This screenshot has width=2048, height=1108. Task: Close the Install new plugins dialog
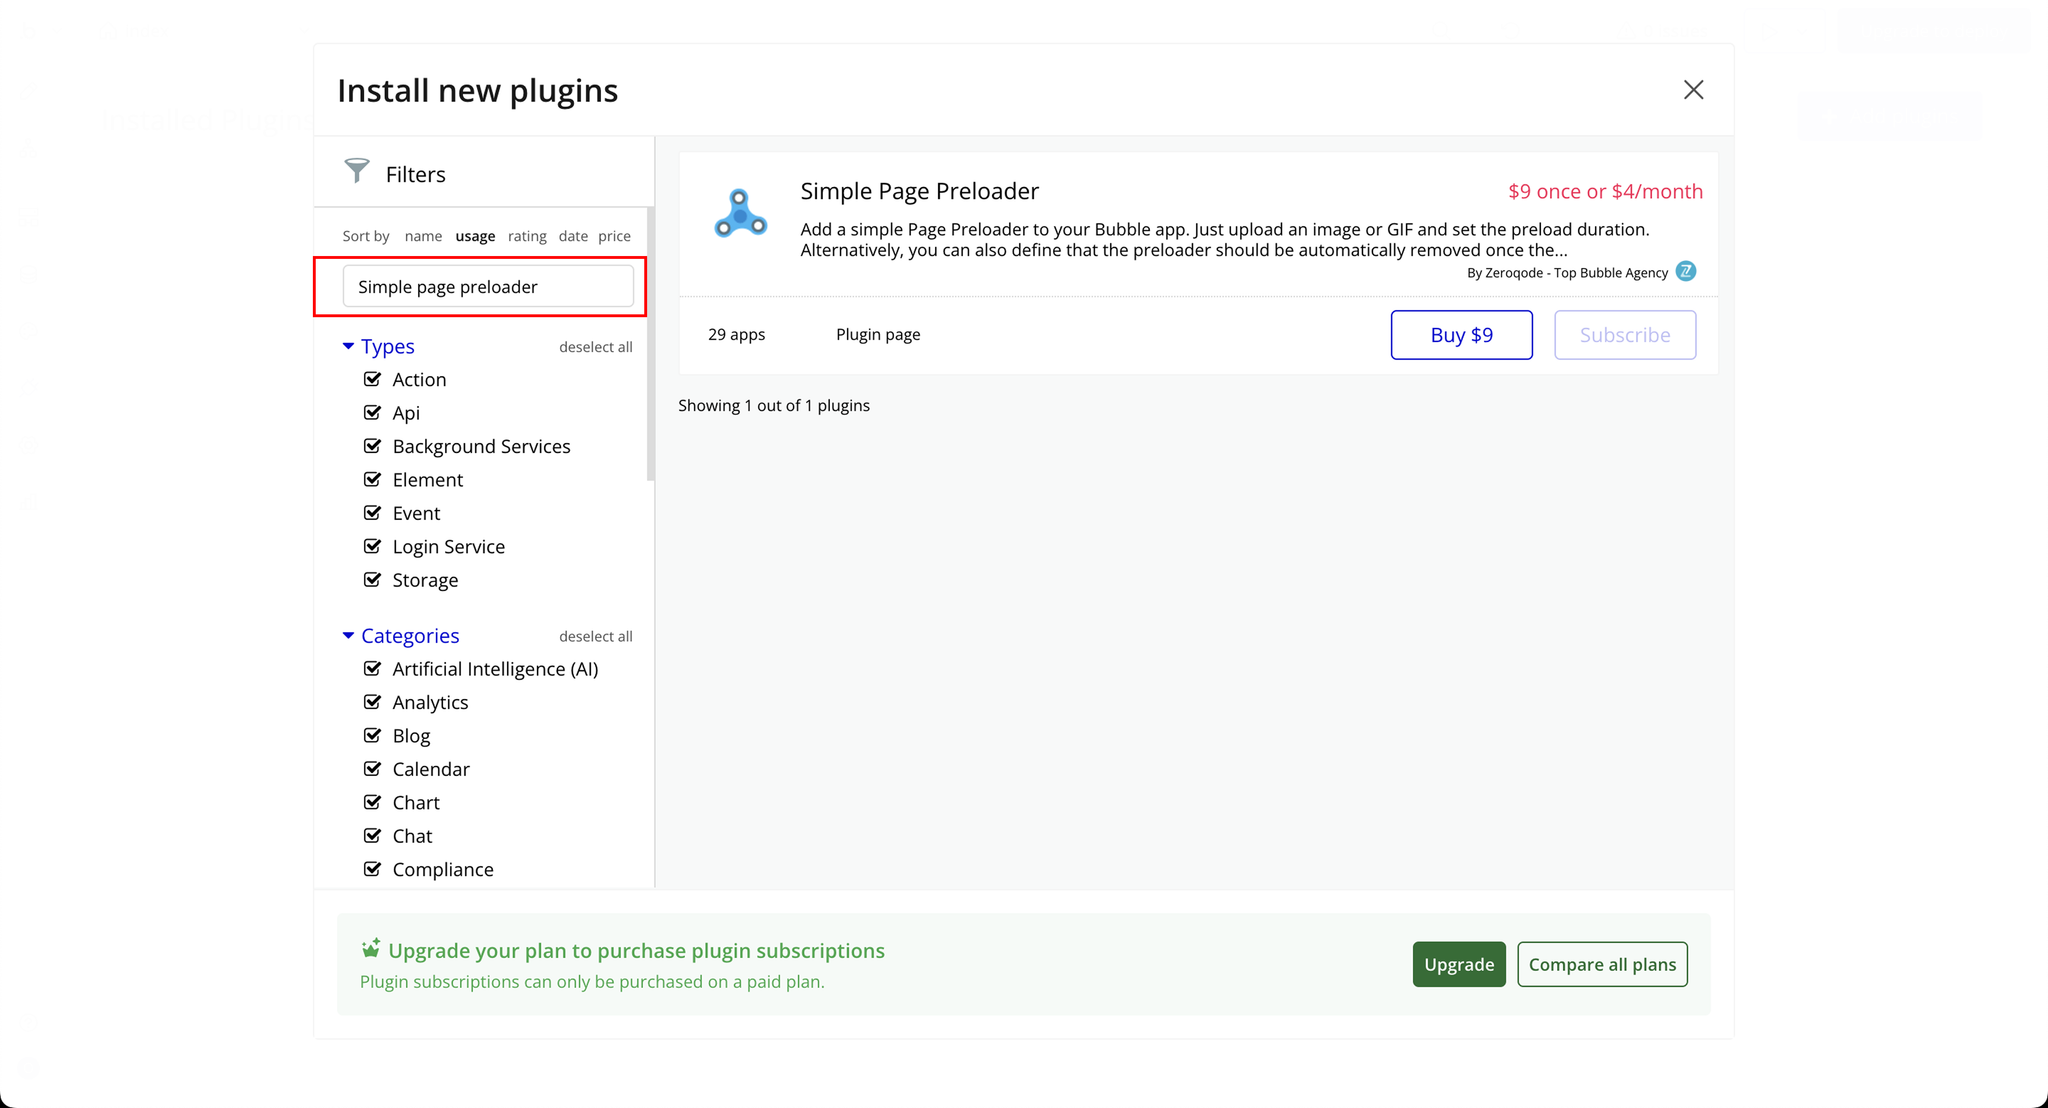(x=1692, y=90)
